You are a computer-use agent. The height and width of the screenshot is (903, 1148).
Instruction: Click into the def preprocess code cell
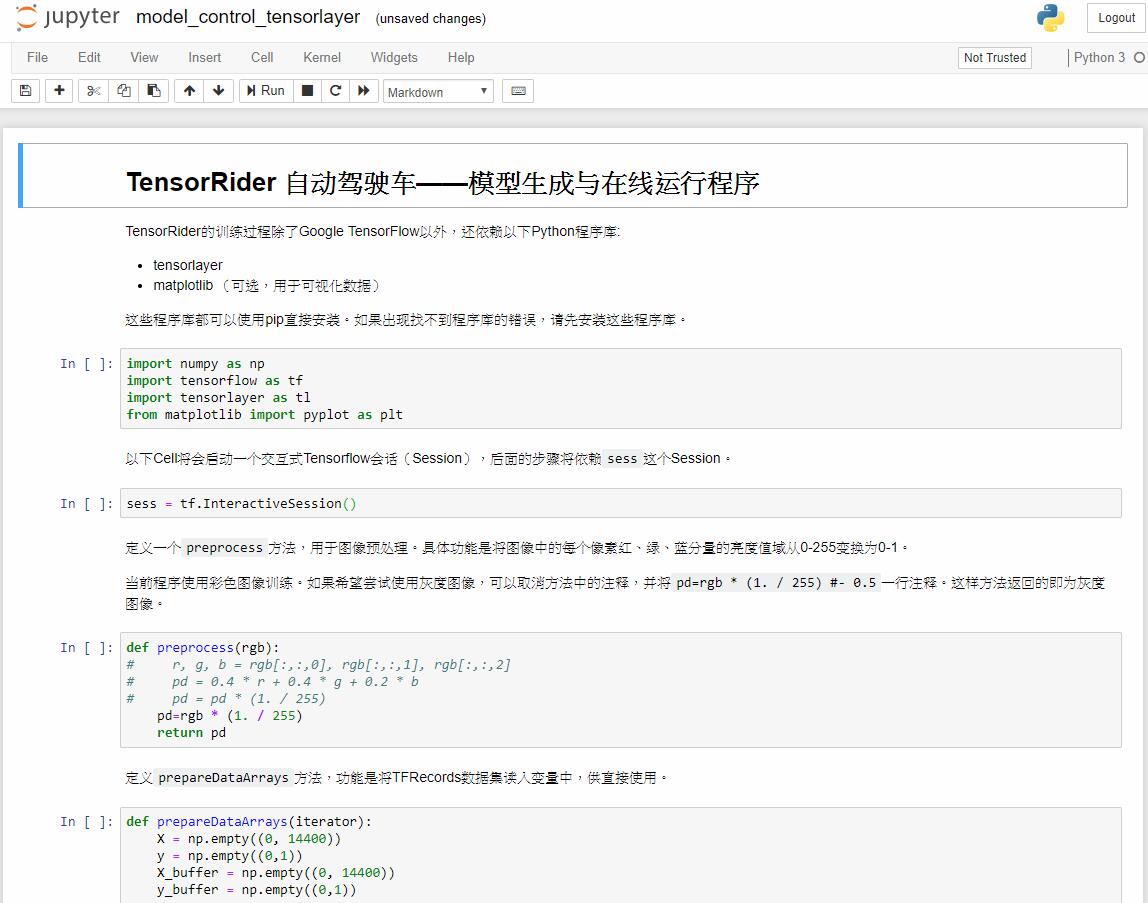[621, 690]
